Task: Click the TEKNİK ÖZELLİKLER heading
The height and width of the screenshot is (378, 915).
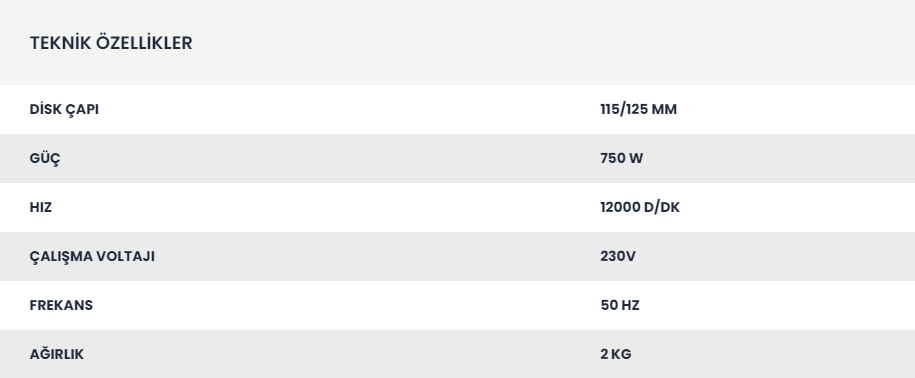Action: point(111,43)
